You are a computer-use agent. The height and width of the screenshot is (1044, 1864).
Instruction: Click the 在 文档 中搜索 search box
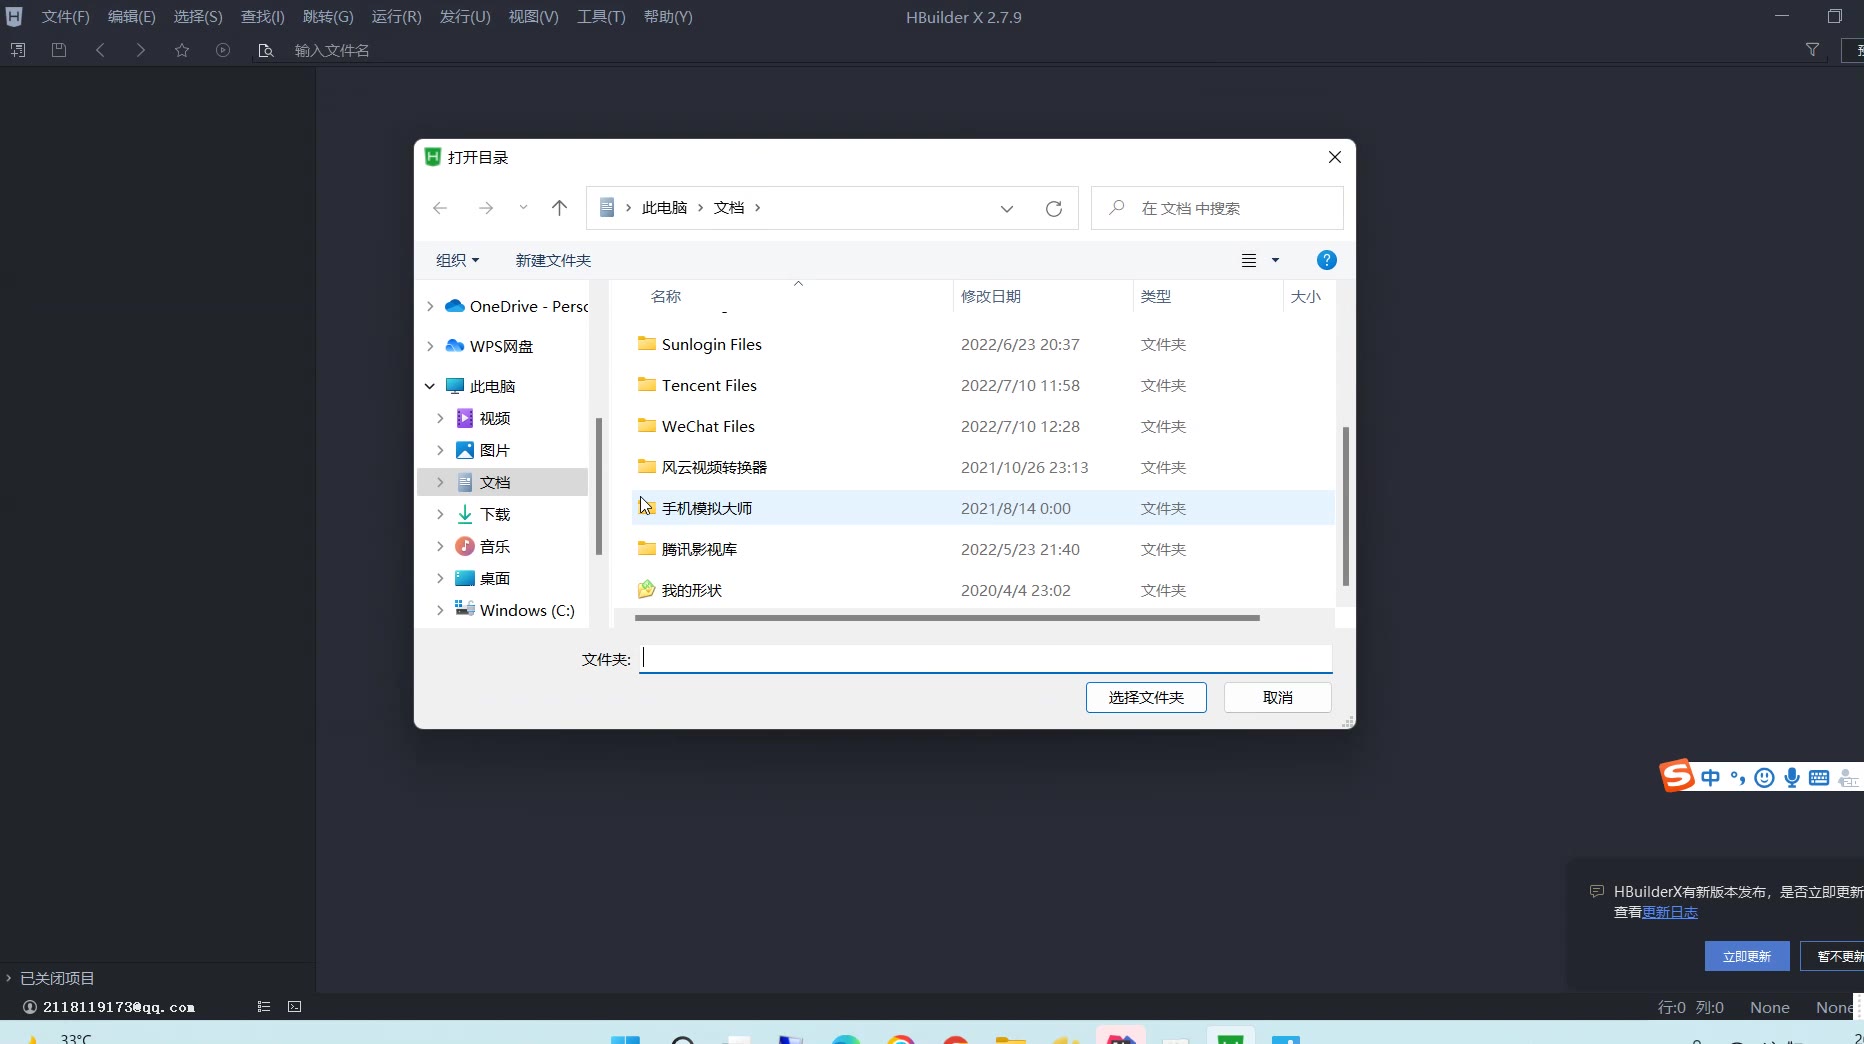point(1217,208)
